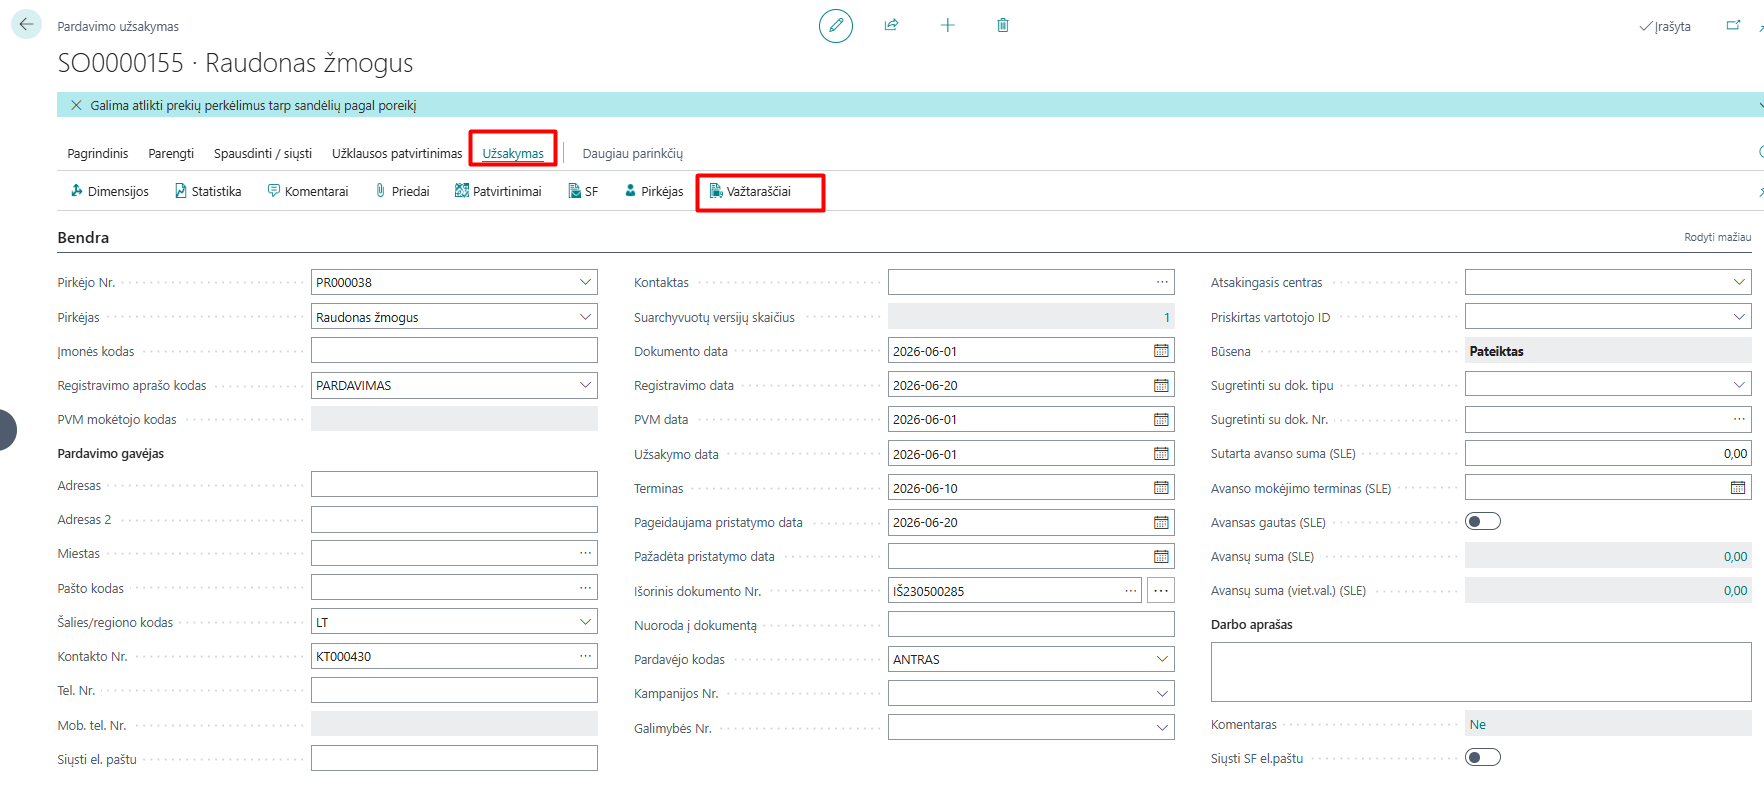Open lookup ellipsis in Kontakto Nr. field
Image resolution: width=1764 pixels, height=795 pixels.
pyautogui.click(x=585, y=656)
